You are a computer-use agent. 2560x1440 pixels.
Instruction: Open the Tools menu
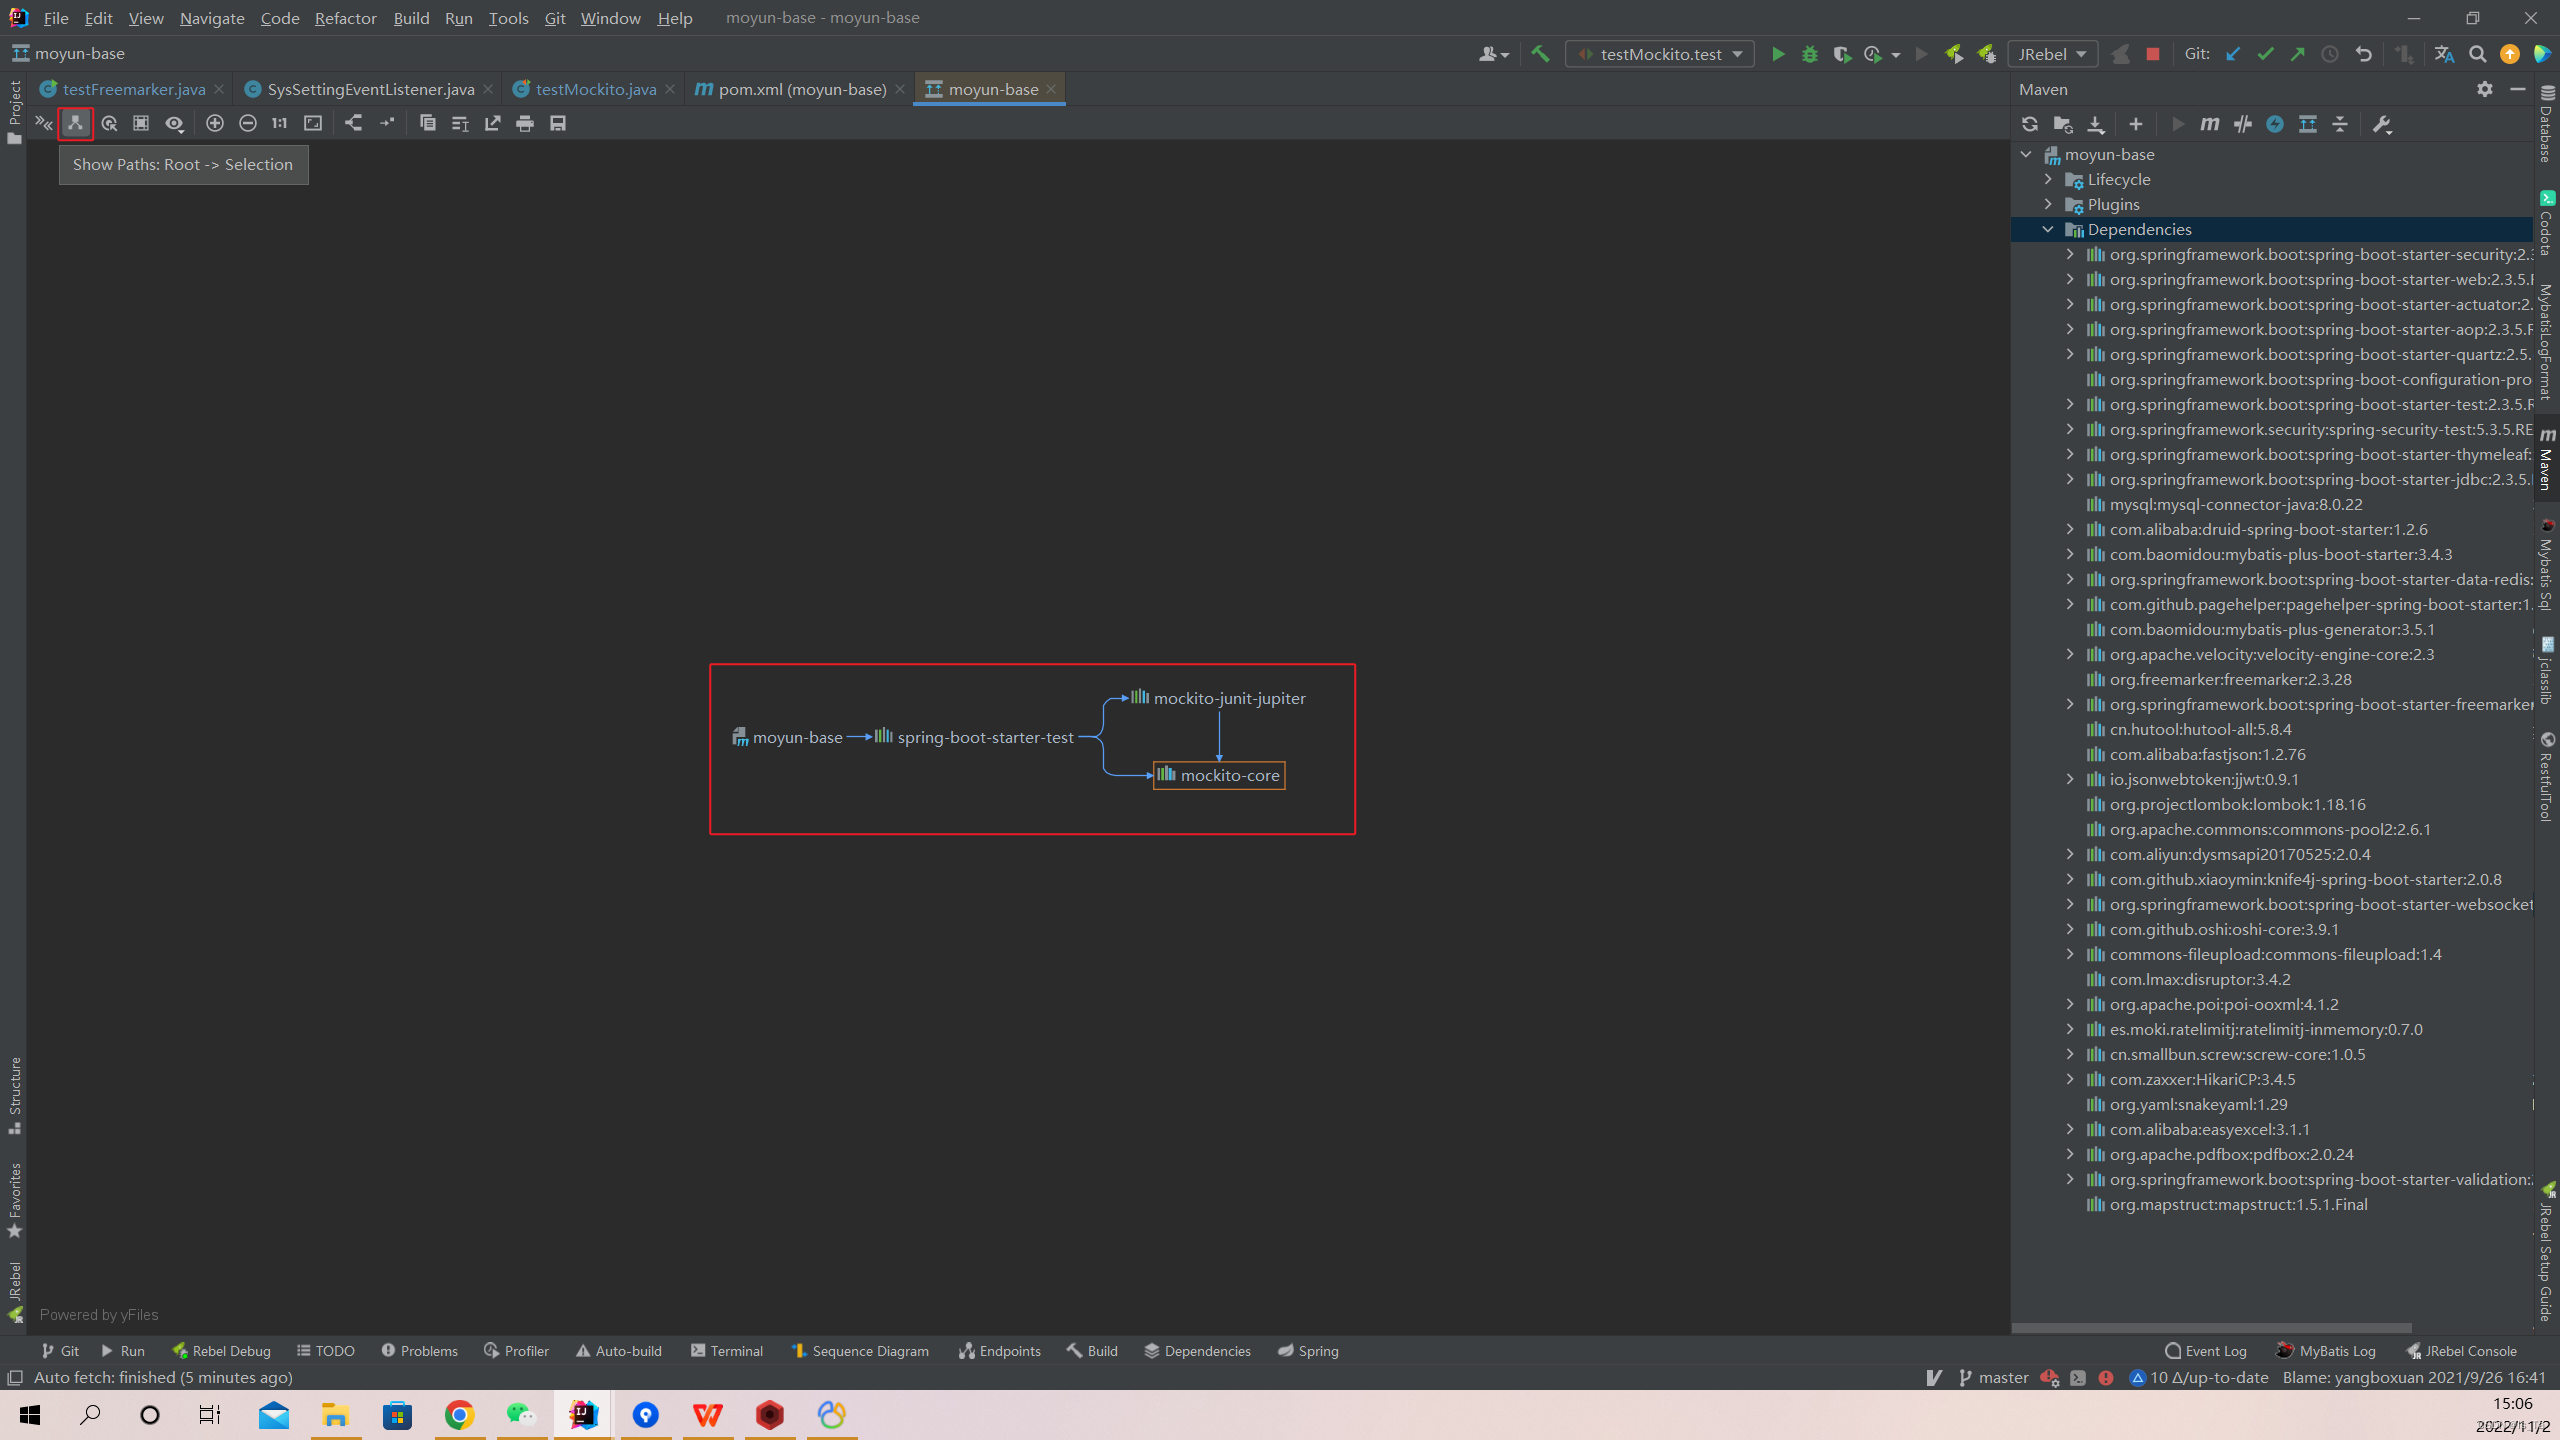click(x=508, y=18)
